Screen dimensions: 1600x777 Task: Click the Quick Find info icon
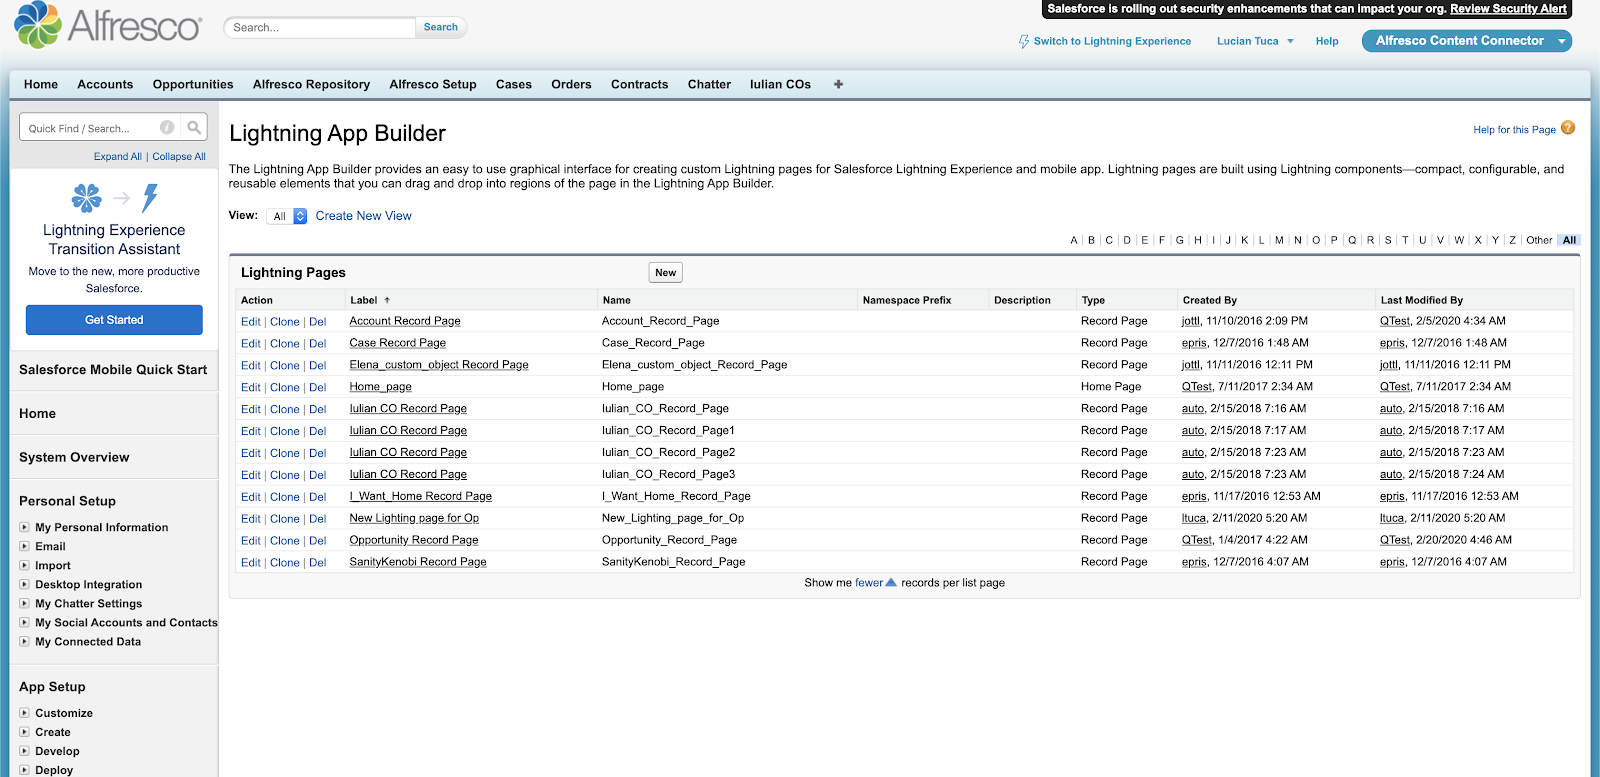(167, 127)
